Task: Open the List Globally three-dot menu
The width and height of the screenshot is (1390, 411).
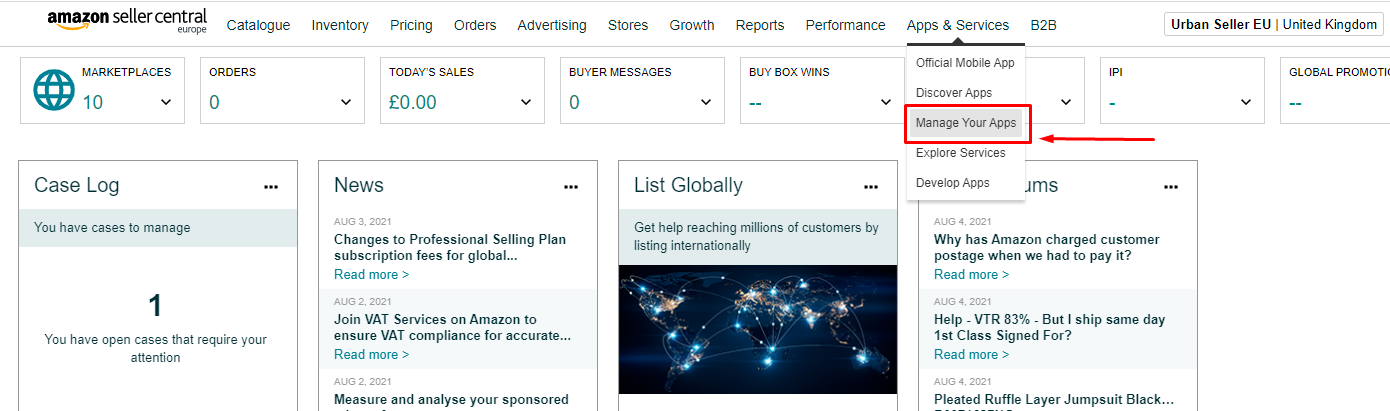Action: point(871,187)
